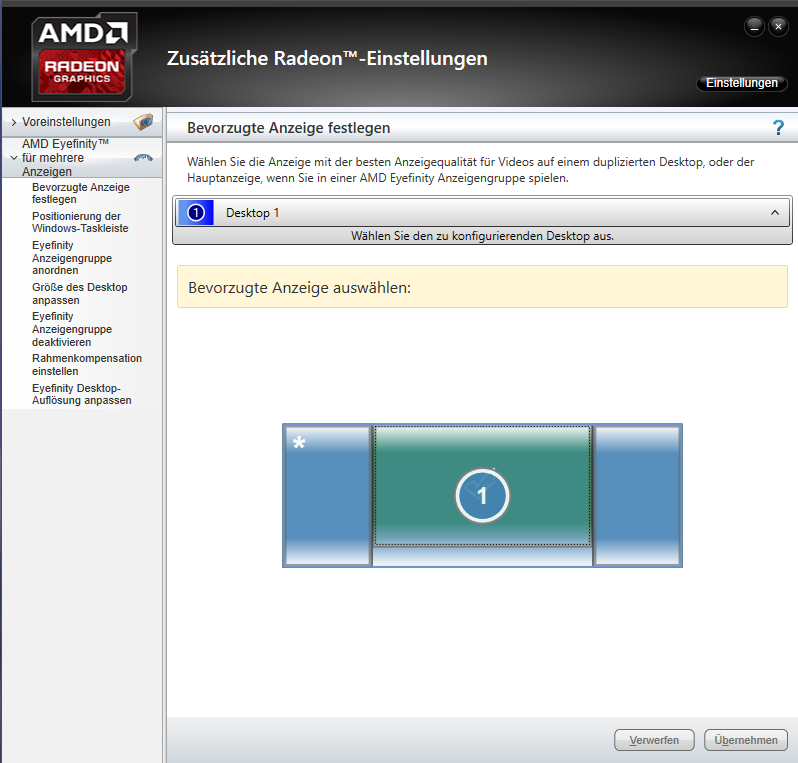Close the Radeon settings window

[778, 26]
